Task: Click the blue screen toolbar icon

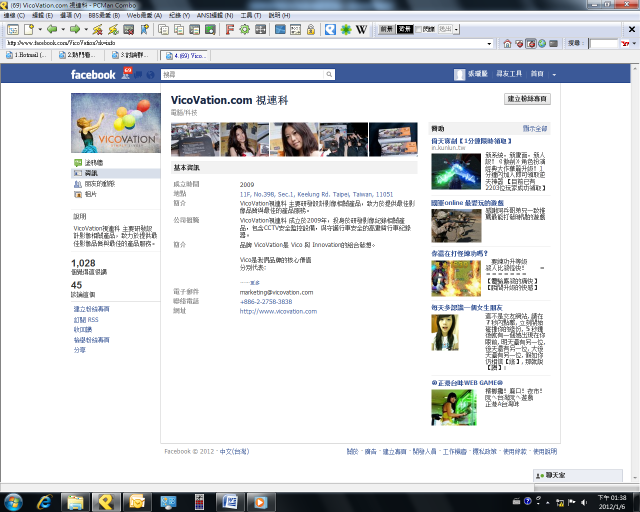Action: pyautogui.click(x=280, y=29)
